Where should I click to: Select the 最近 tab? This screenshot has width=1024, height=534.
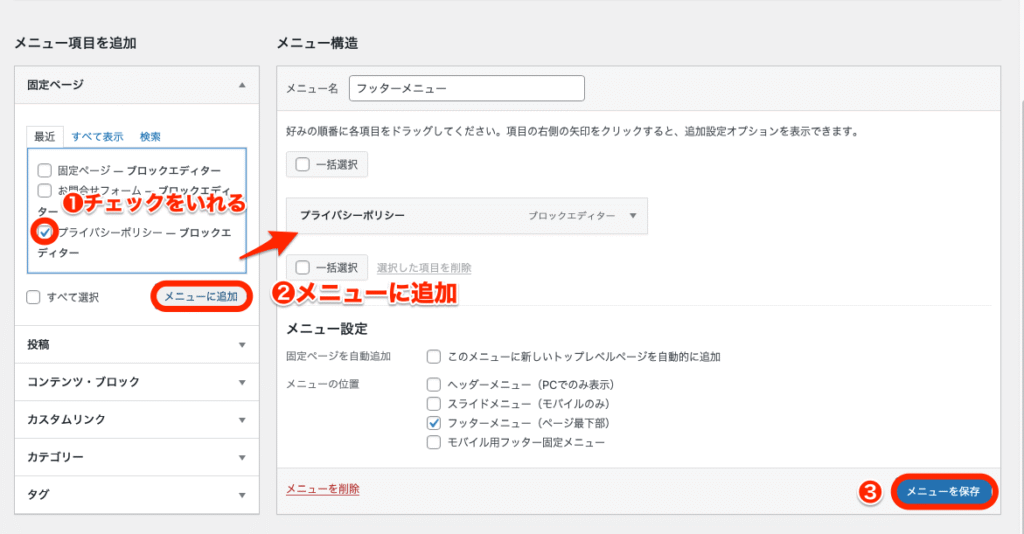(x=45, y=137)
